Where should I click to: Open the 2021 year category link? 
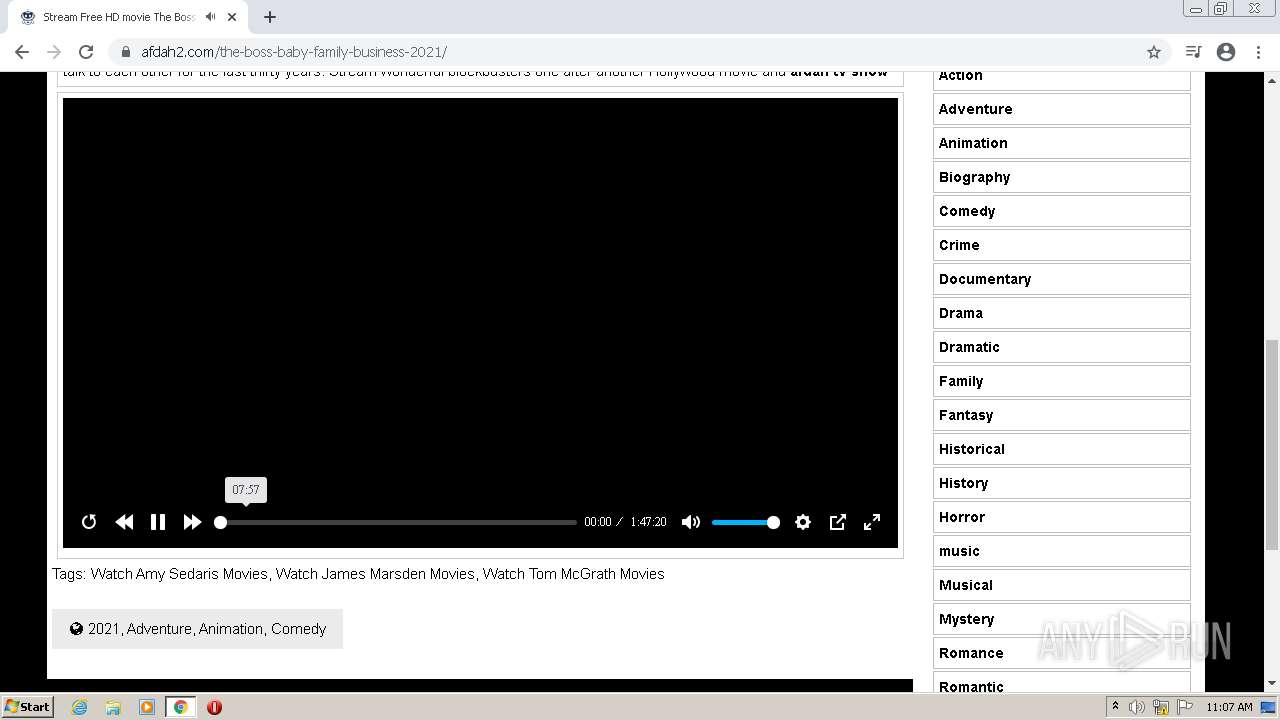pyautogui.click(x=103, y=629)
